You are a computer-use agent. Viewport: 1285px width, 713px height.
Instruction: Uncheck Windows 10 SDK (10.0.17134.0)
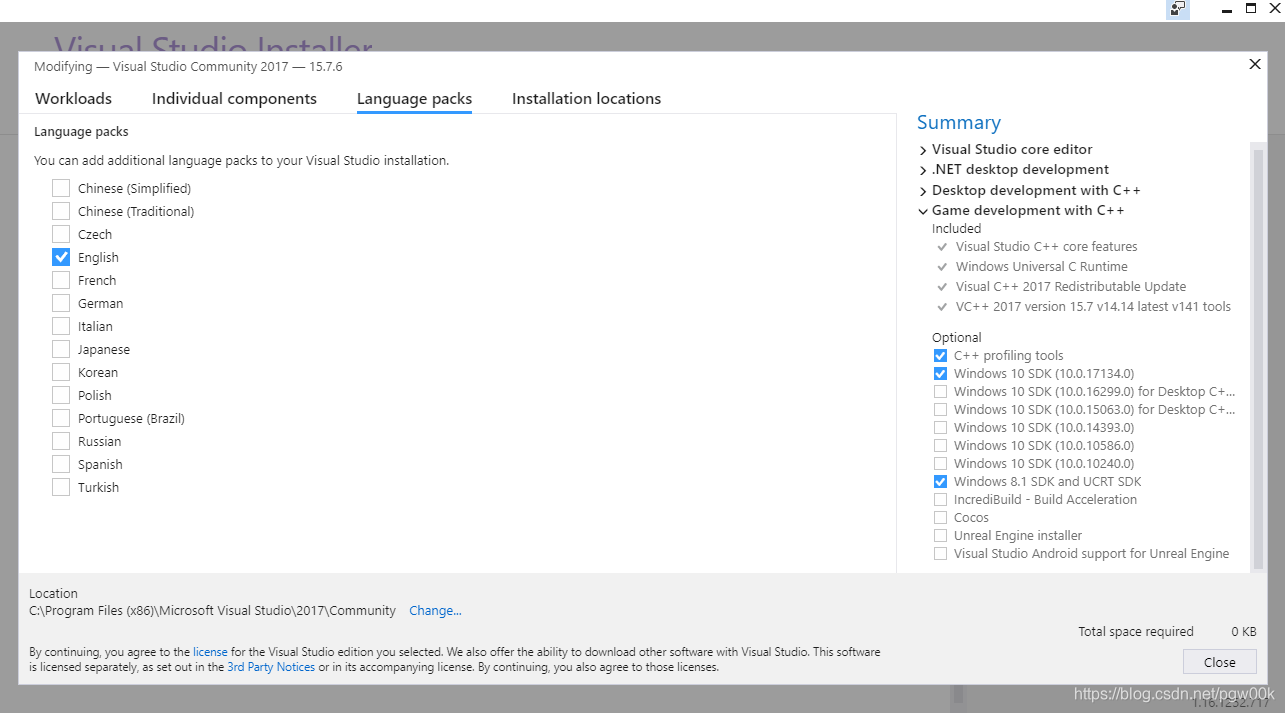[940, 373]
